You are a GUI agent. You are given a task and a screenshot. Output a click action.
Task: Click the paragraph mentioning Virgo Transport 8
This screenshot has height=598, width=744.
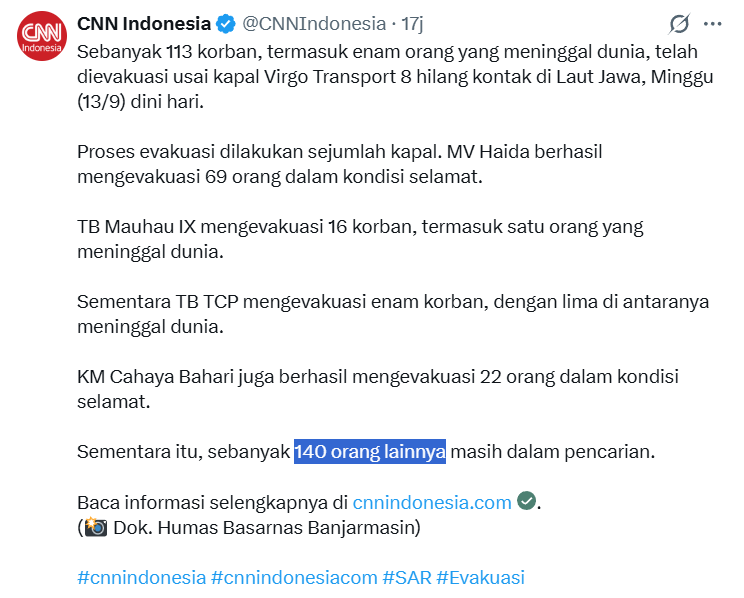tap(395, 76)
